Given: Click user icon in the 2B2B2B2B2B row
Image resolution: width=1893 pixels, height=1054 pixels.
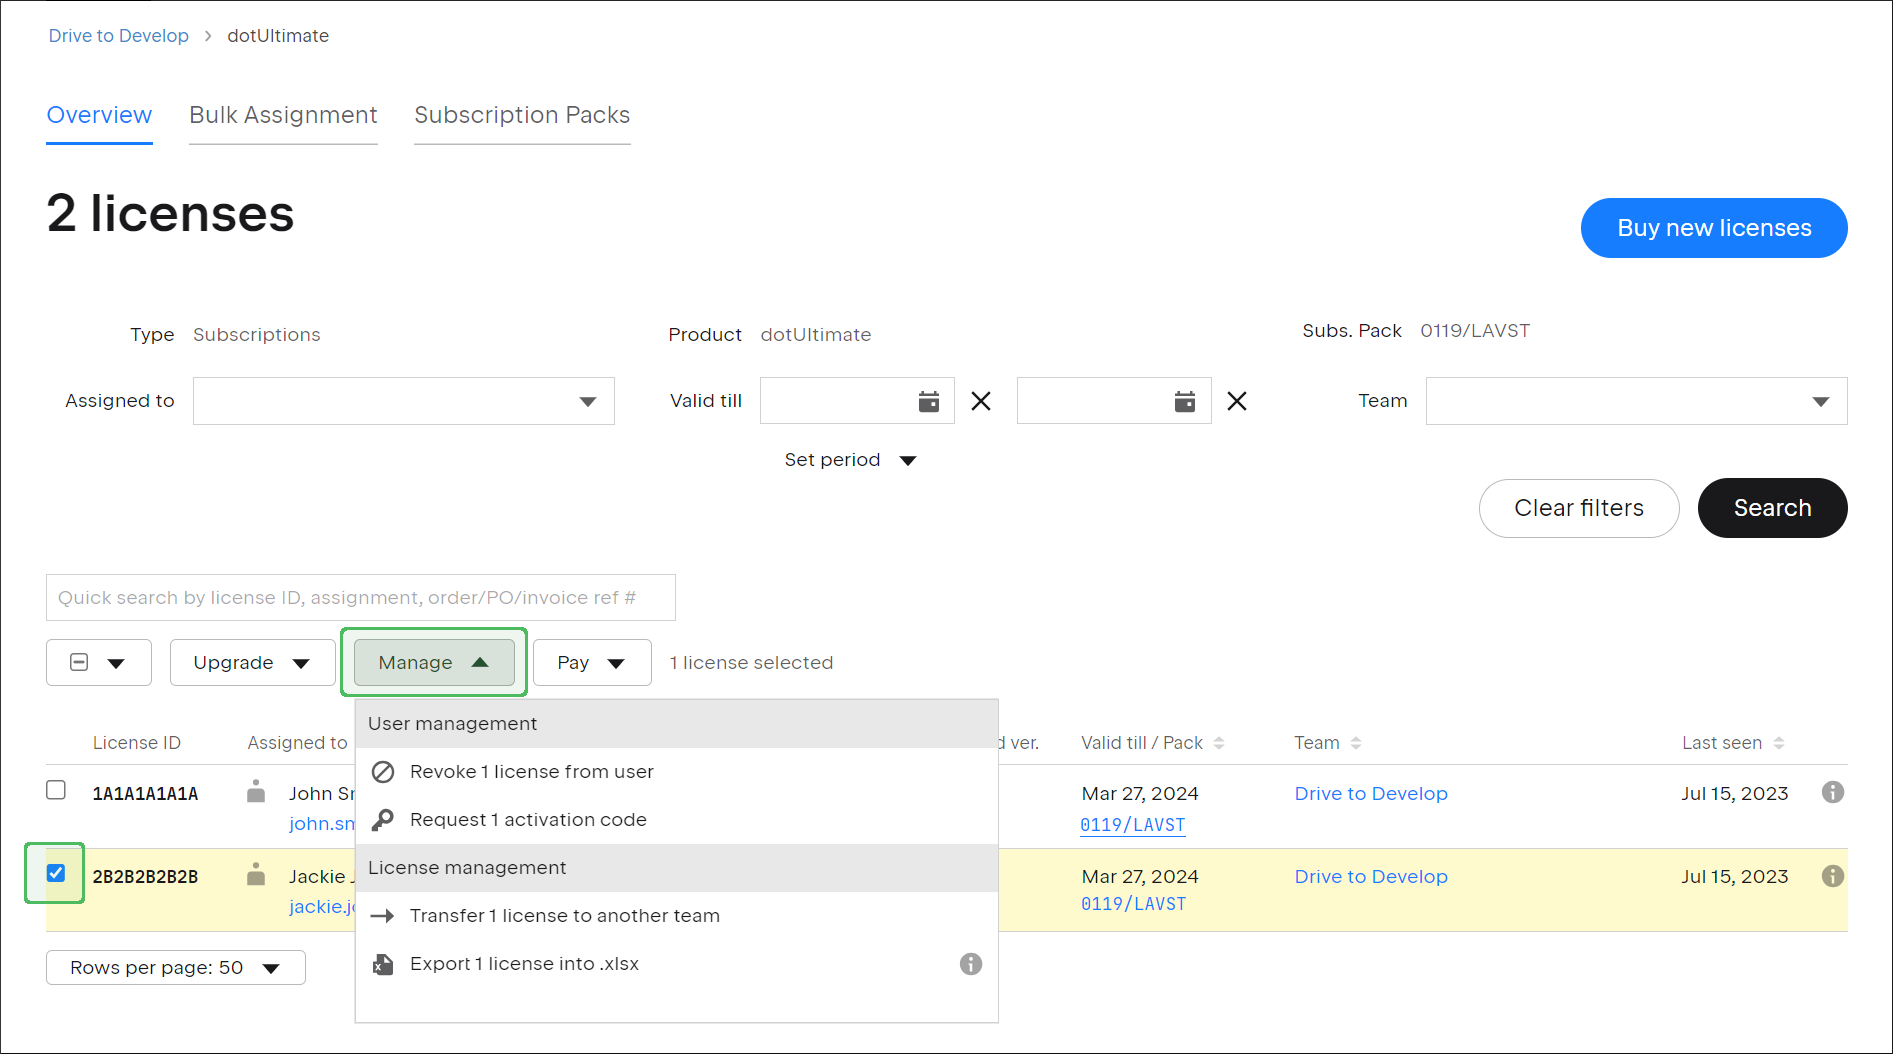Looking at the screenshot, I should pyautogui.click(x=256, y=875).
